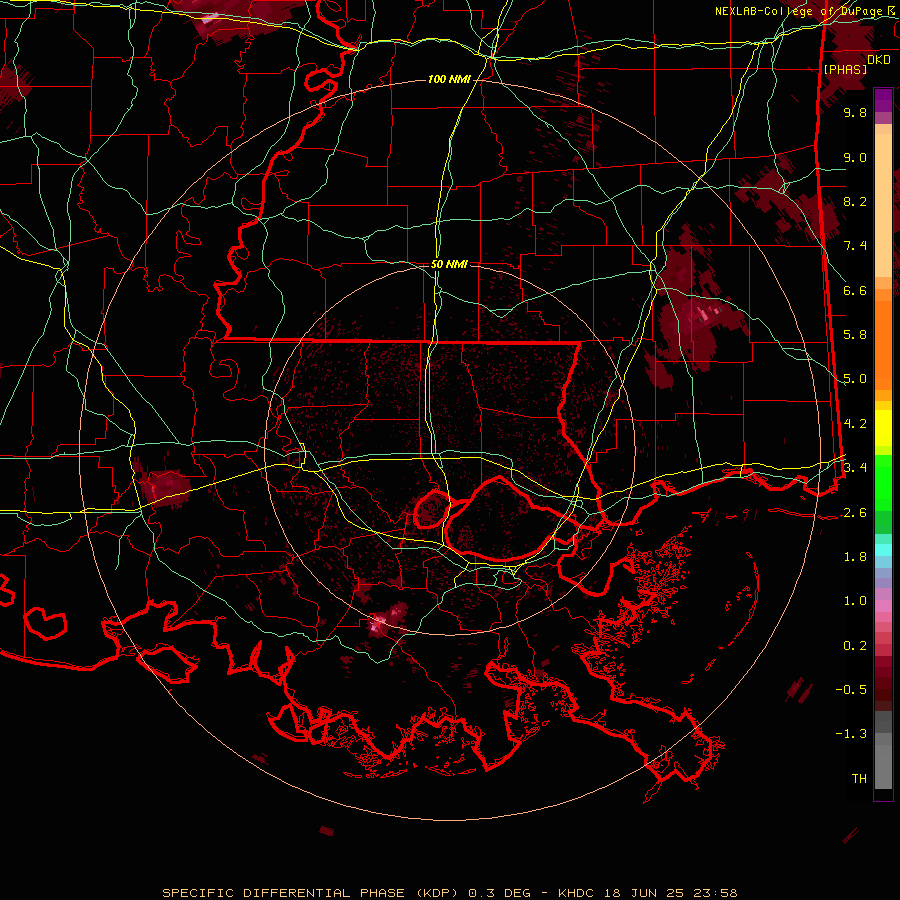Click the DKD product label
Image resolution: width=900 pixels, height=900 pixels.
(879, 60)
